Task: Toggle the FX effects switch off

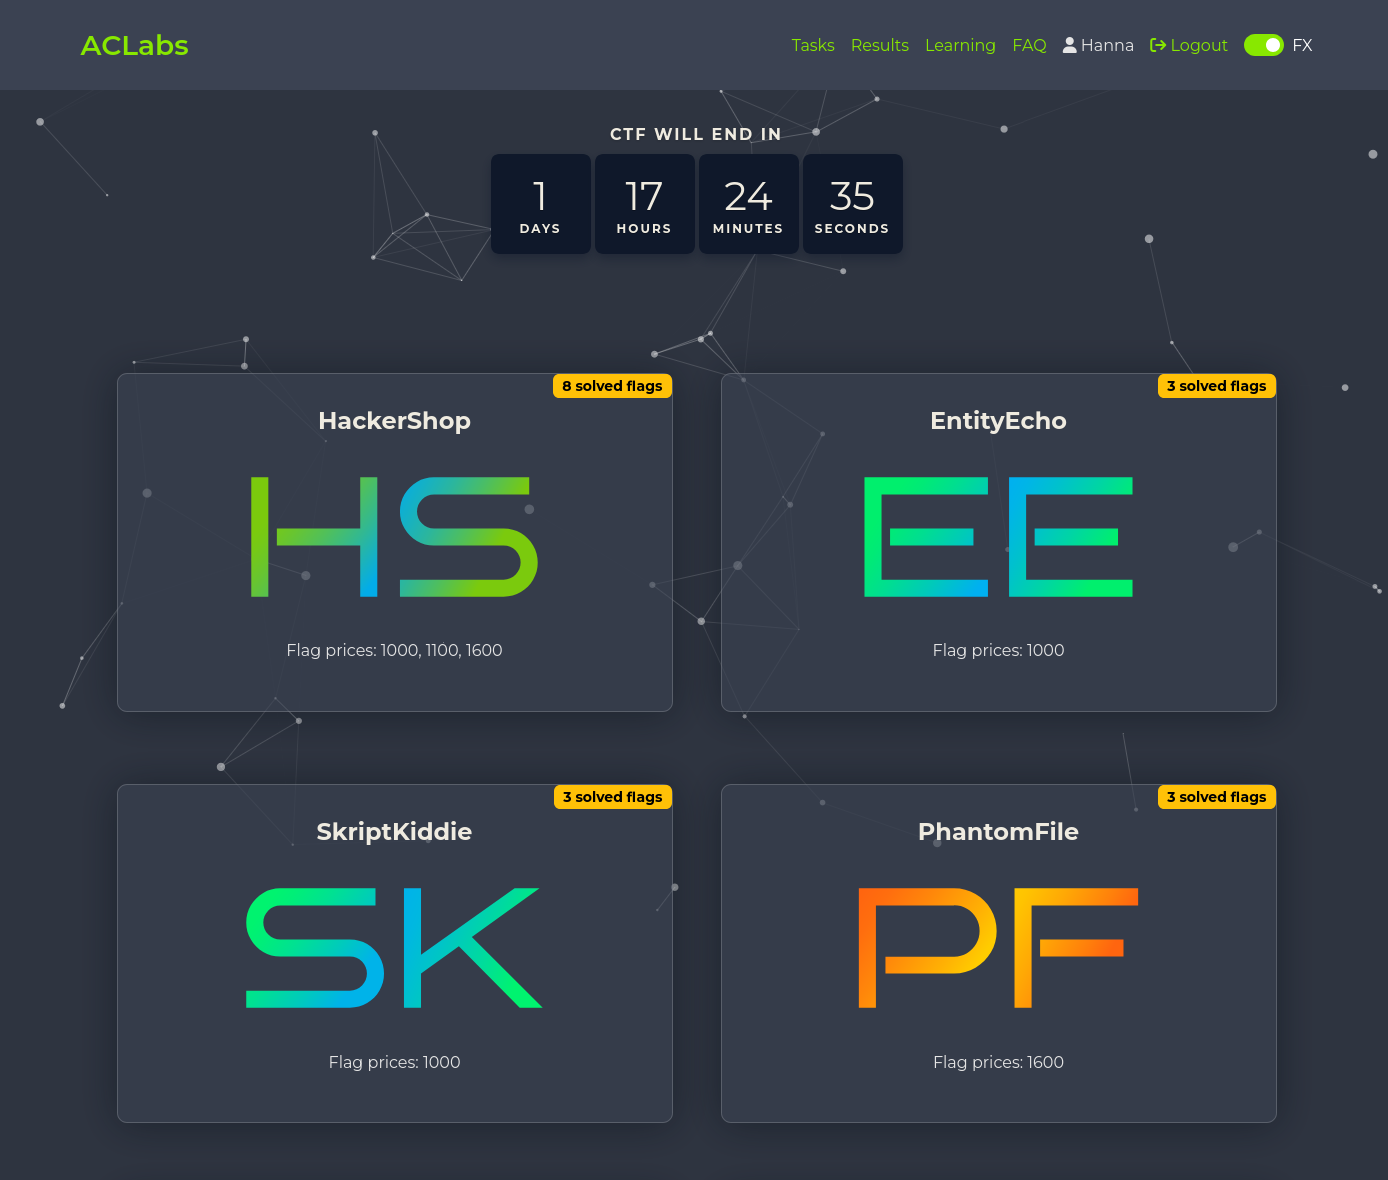Action: pyautogui.click(x=1263, y=45)
